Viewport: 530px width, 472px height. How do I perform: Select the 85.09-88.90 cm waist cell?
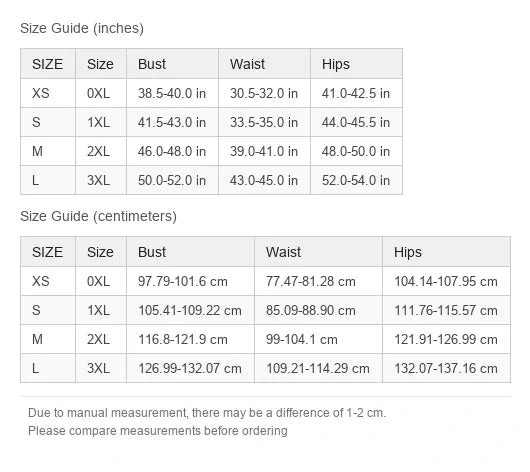318,310
